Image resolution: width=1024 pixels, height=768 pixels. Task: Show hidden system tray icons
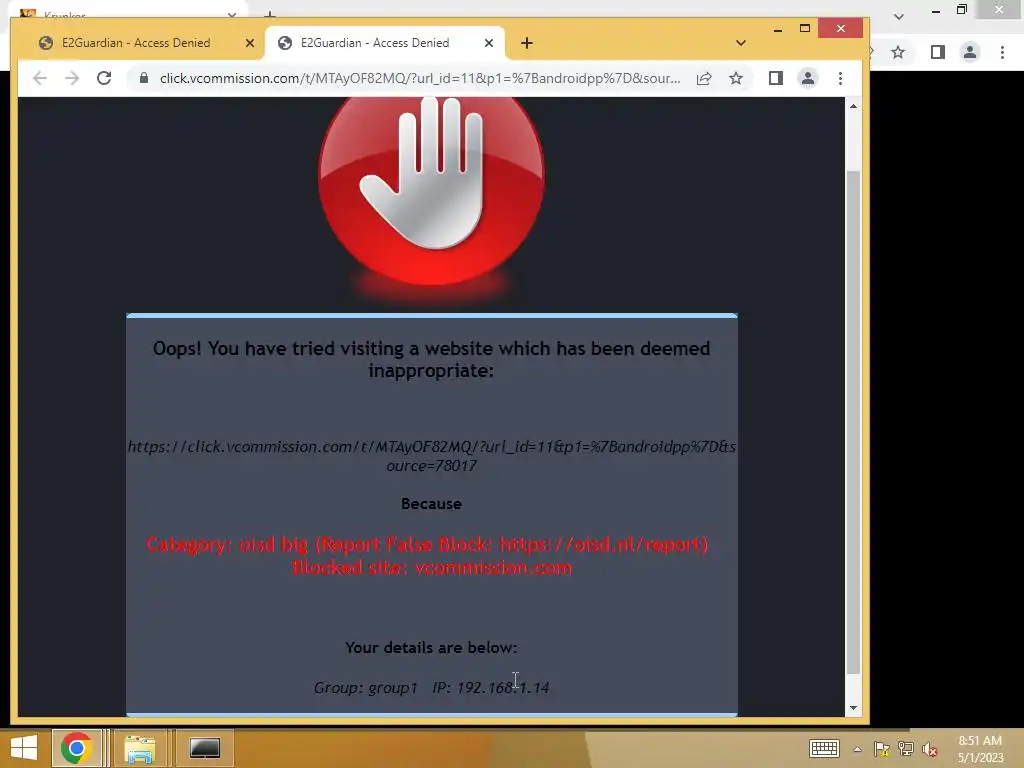857,749
